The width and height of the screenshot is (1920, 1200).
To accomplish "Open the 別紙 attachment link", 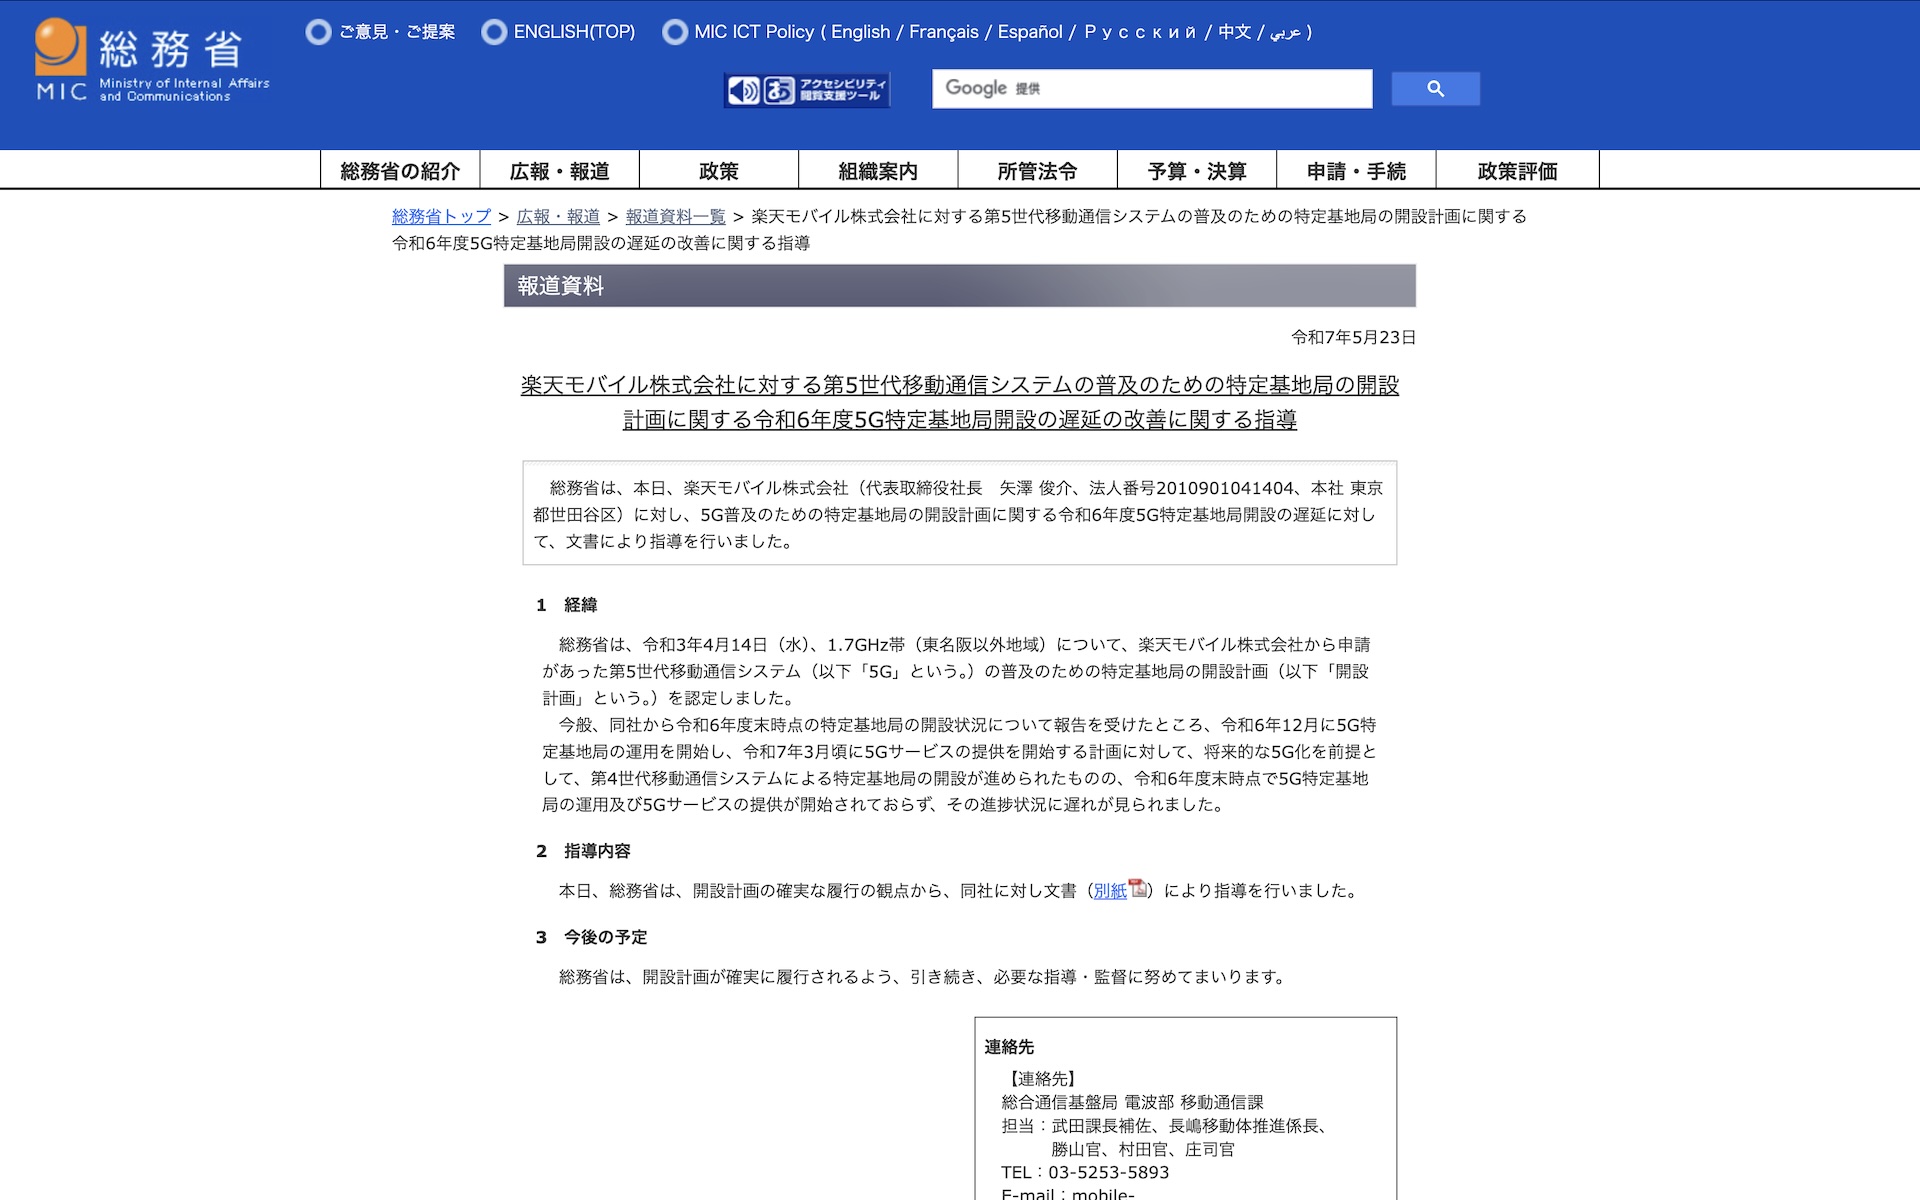I will [1110, 890].
